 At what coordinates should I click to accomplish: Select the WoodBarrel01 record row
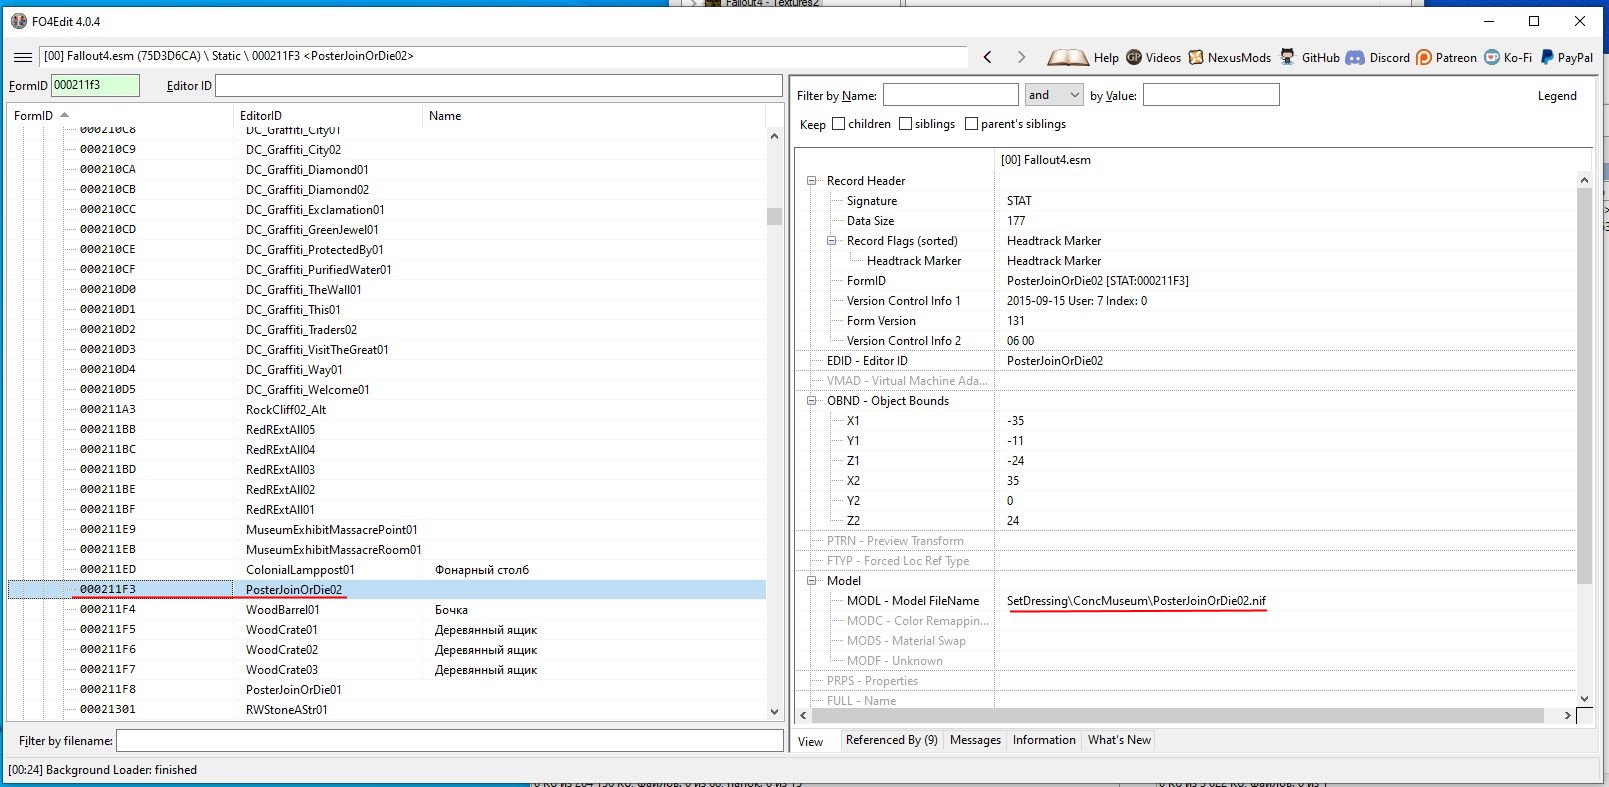click(283, 610)
